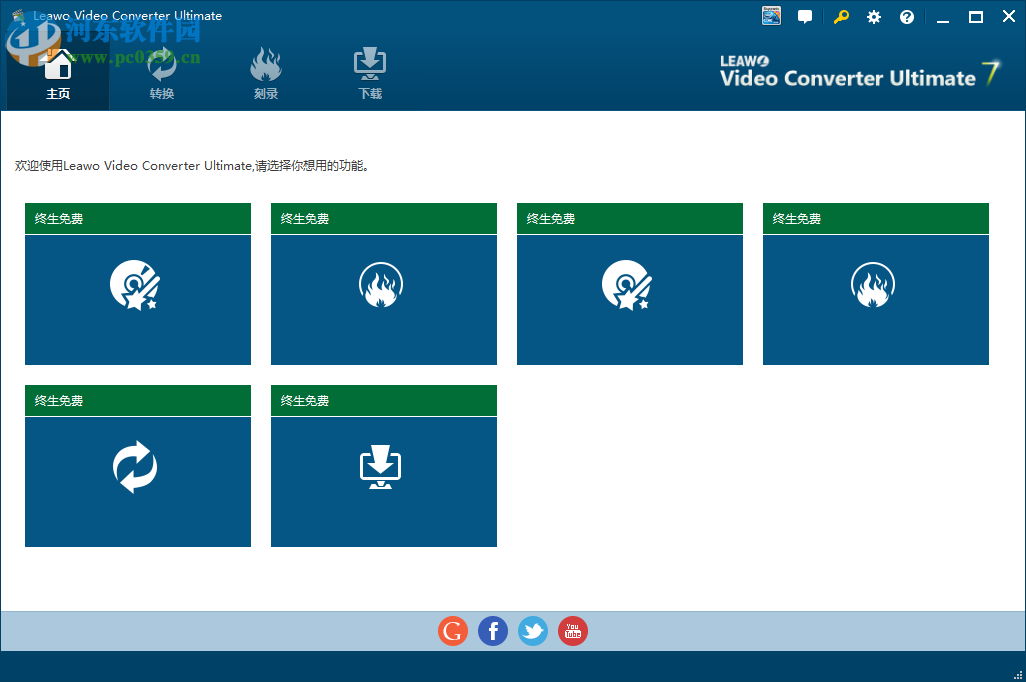
Task: Open the YouTube channel via its red icon
Action: point(572,631)
